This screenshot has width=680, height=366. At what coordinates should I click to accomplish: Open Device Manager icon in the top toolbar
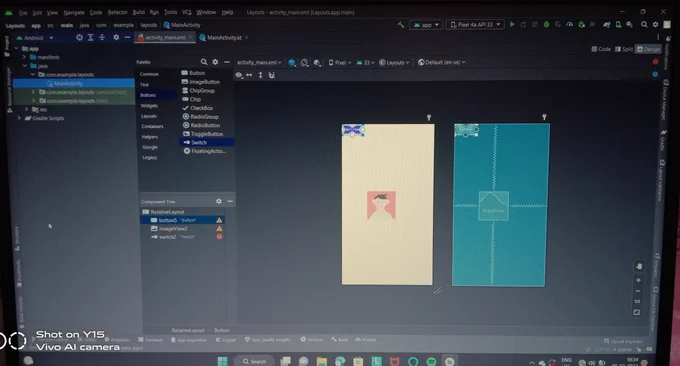[618, 25]
